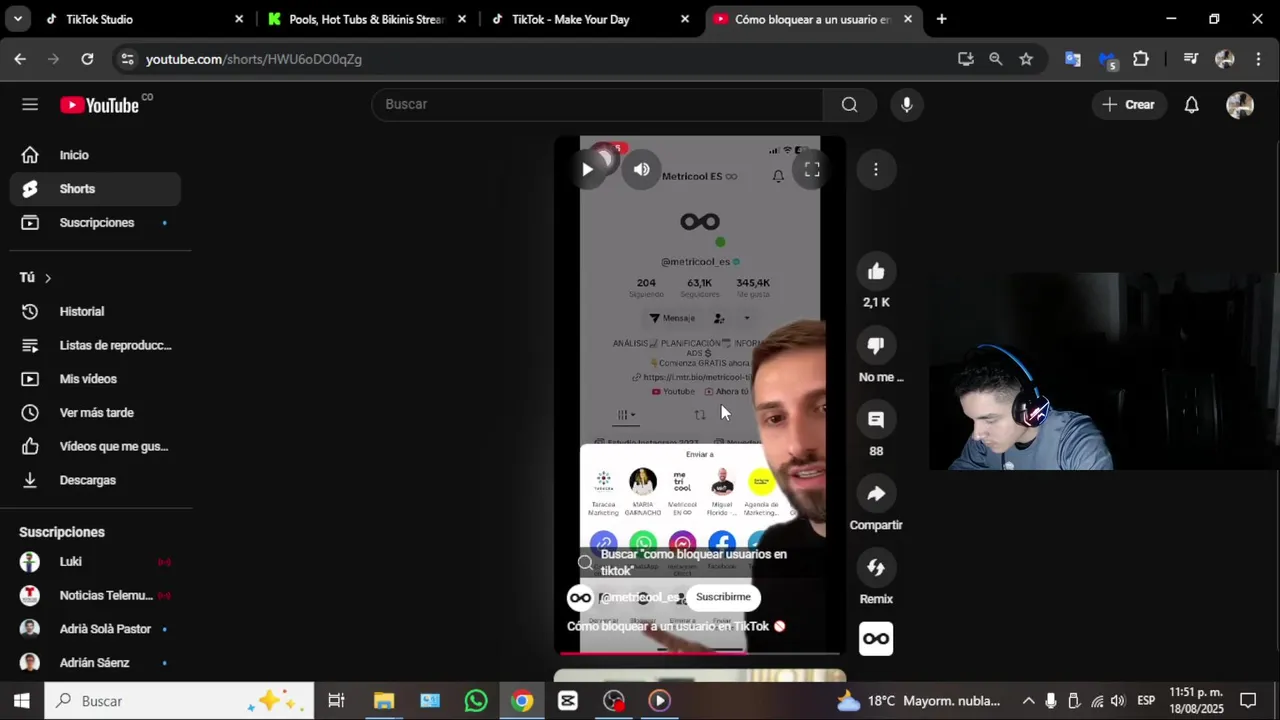Image resolution: width=1280 pixels, height=720 pixels.
Task: Seek on the Short's red progress bar
Action: (x=700, y=653)
